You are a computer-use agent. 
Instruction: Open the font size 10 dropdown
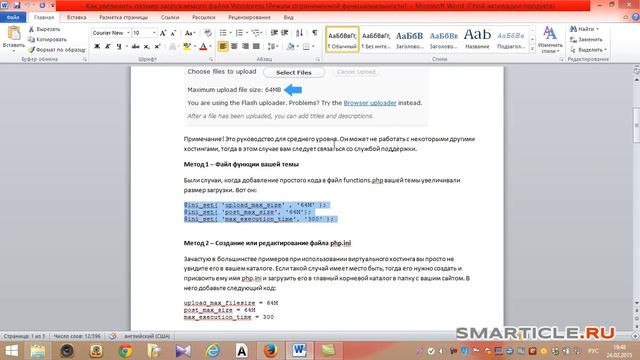click(x=154, y=33)
